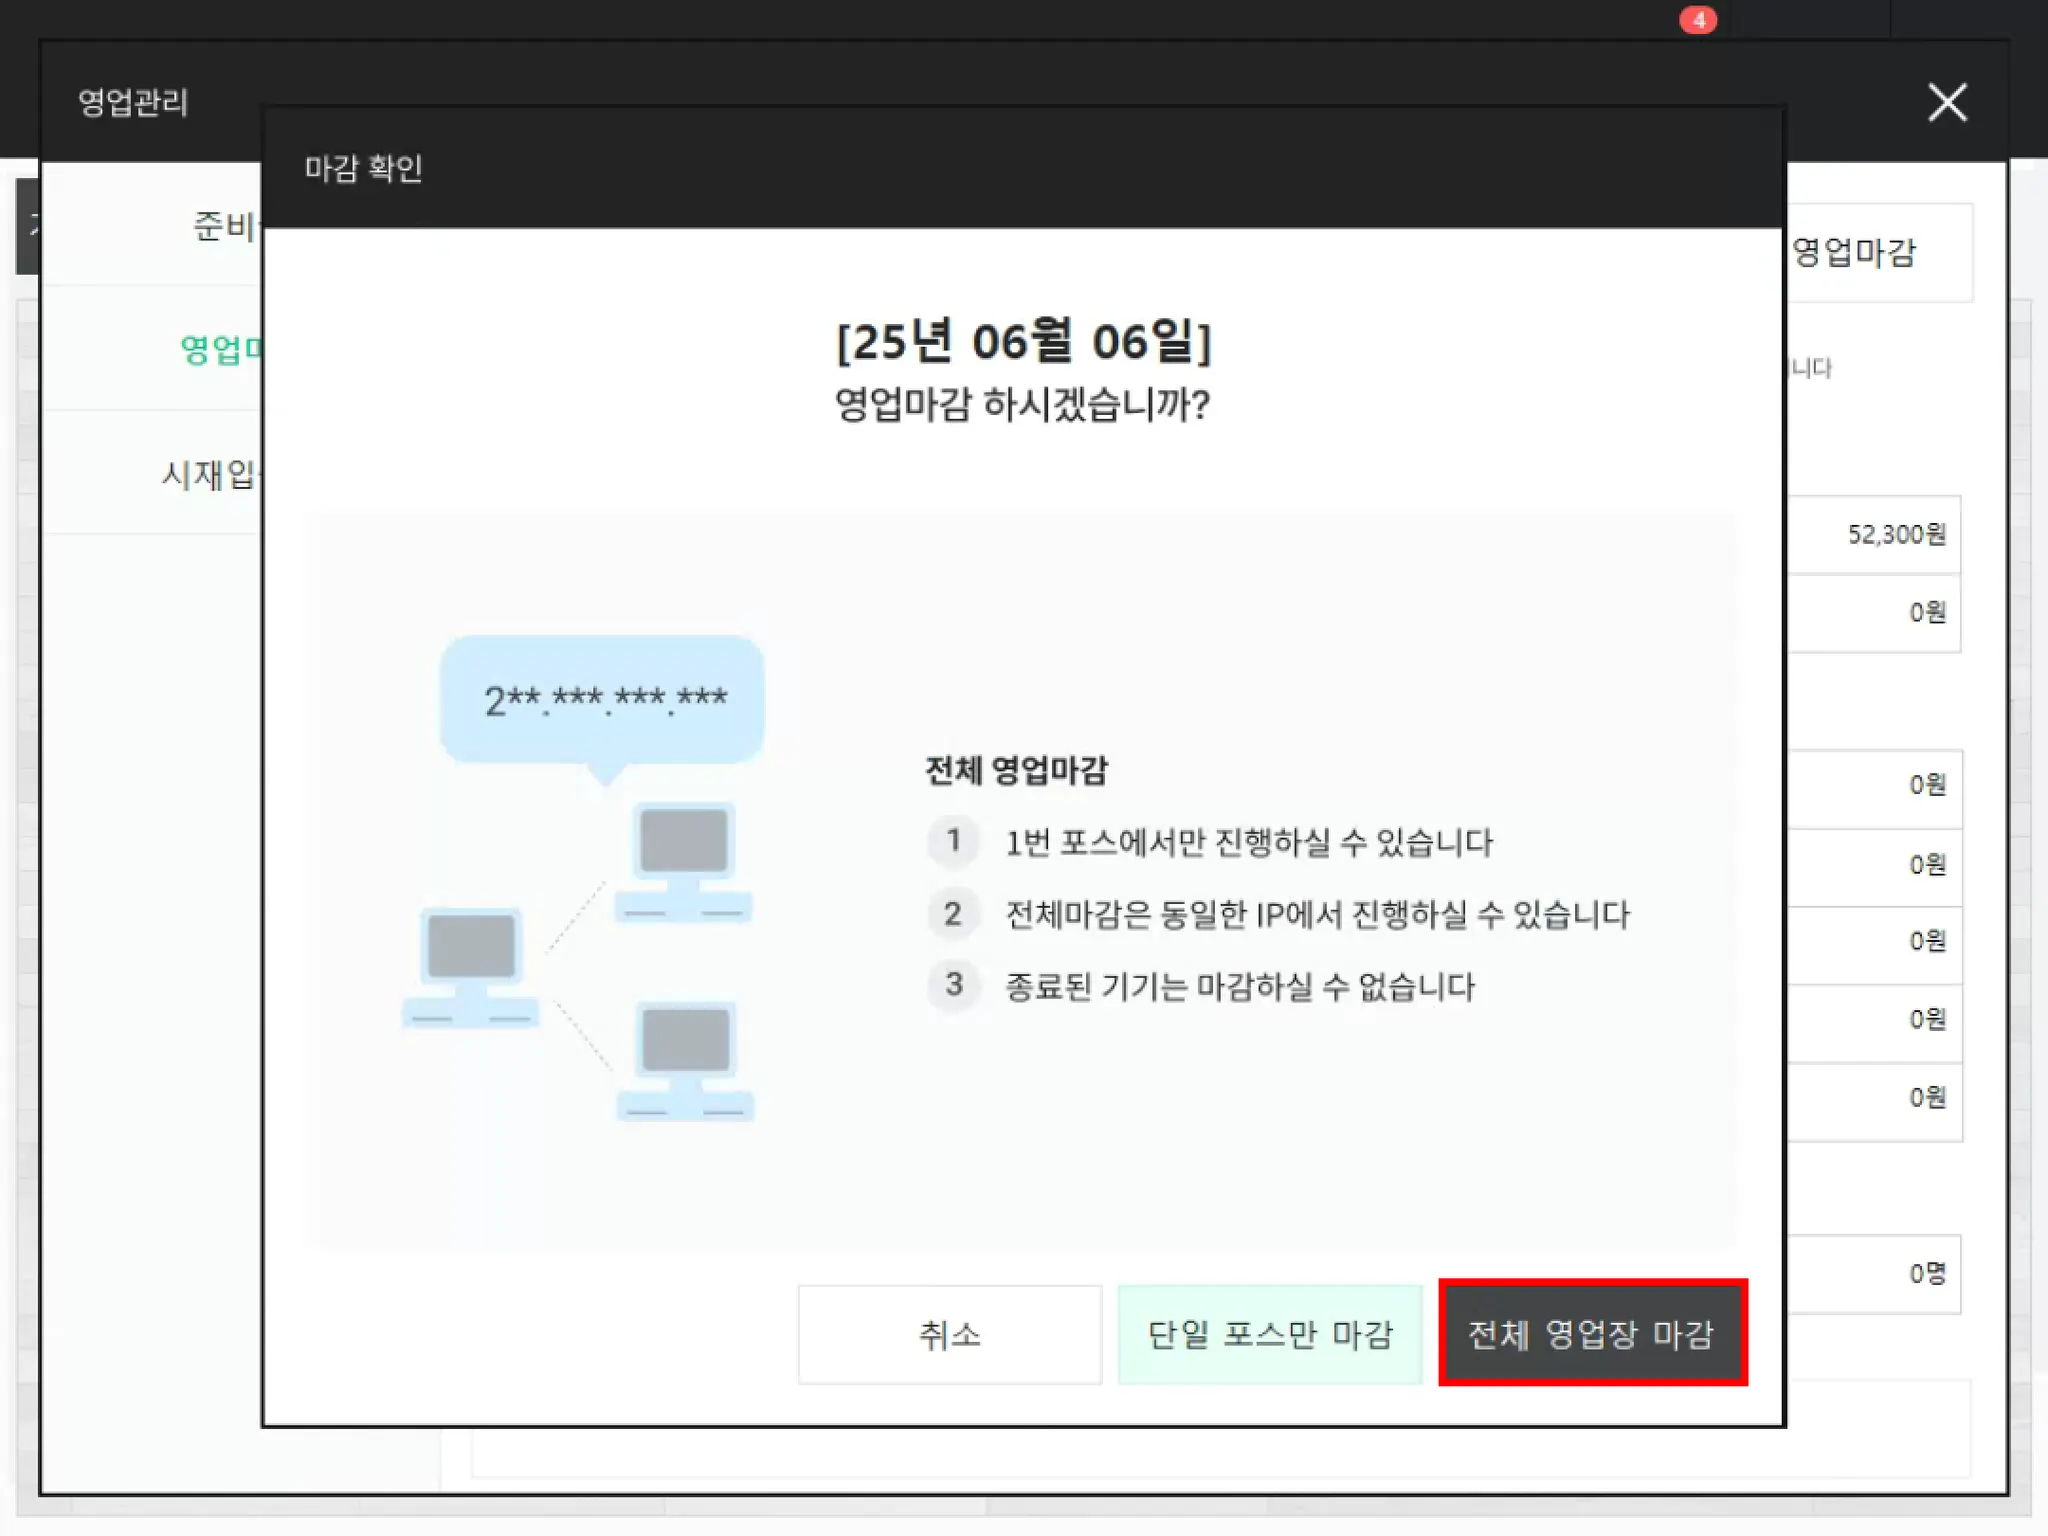Click the number 2 circle badge
The width and height of the screenshot is (2048, 1536).
click(953, 914)
